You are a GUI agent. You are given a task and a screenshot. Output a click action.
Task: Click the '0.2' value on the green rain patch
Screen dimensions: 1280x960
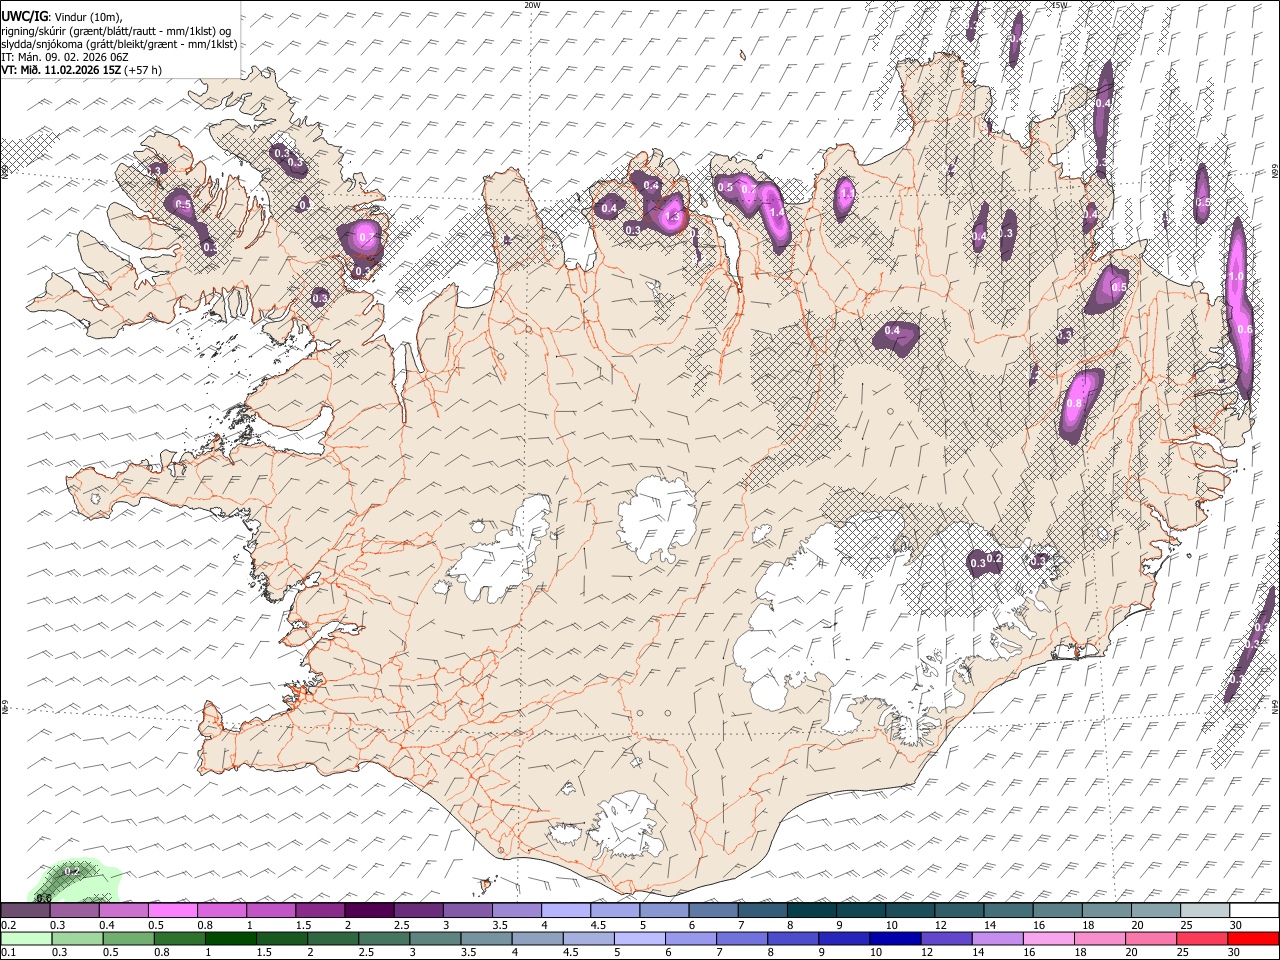click(x=71, y=872)
